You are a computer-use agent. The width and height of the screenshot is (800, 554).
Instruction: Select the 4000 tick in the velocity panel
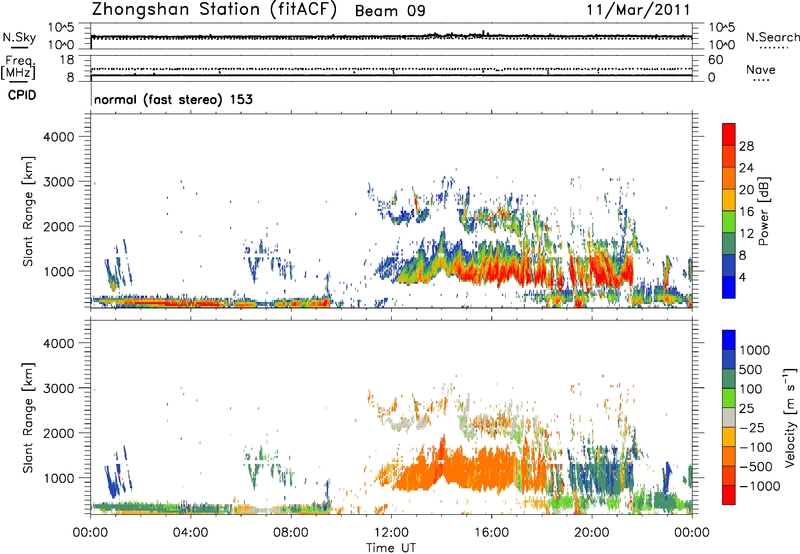(x=59, y=343)
